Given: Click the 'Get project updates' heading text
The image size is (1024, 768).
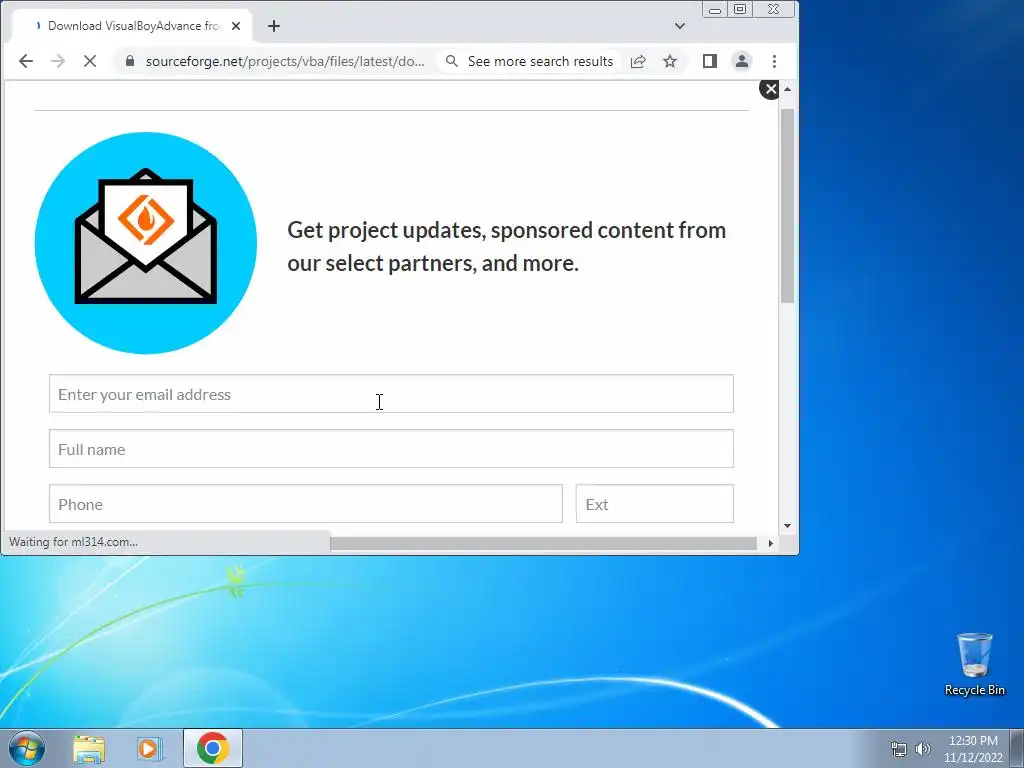Looking at the screenshot, I should point(507,246).
